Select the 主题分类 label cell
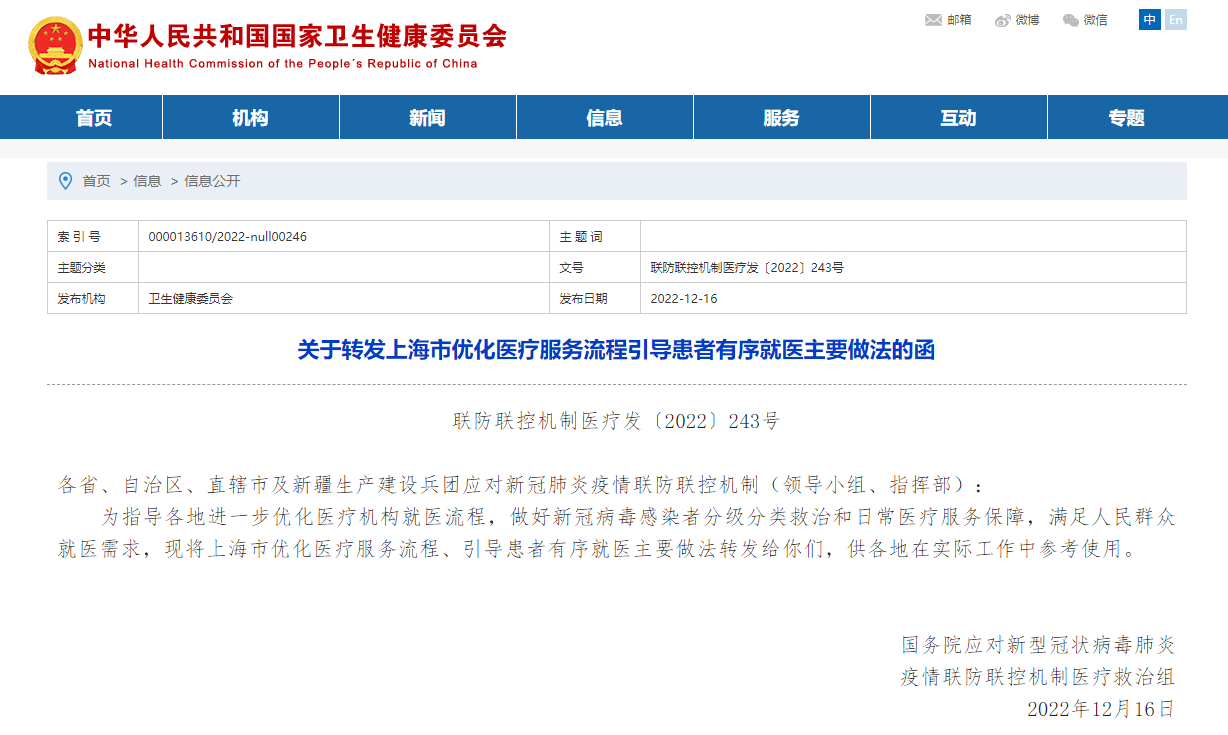 (x=93, y=268)
